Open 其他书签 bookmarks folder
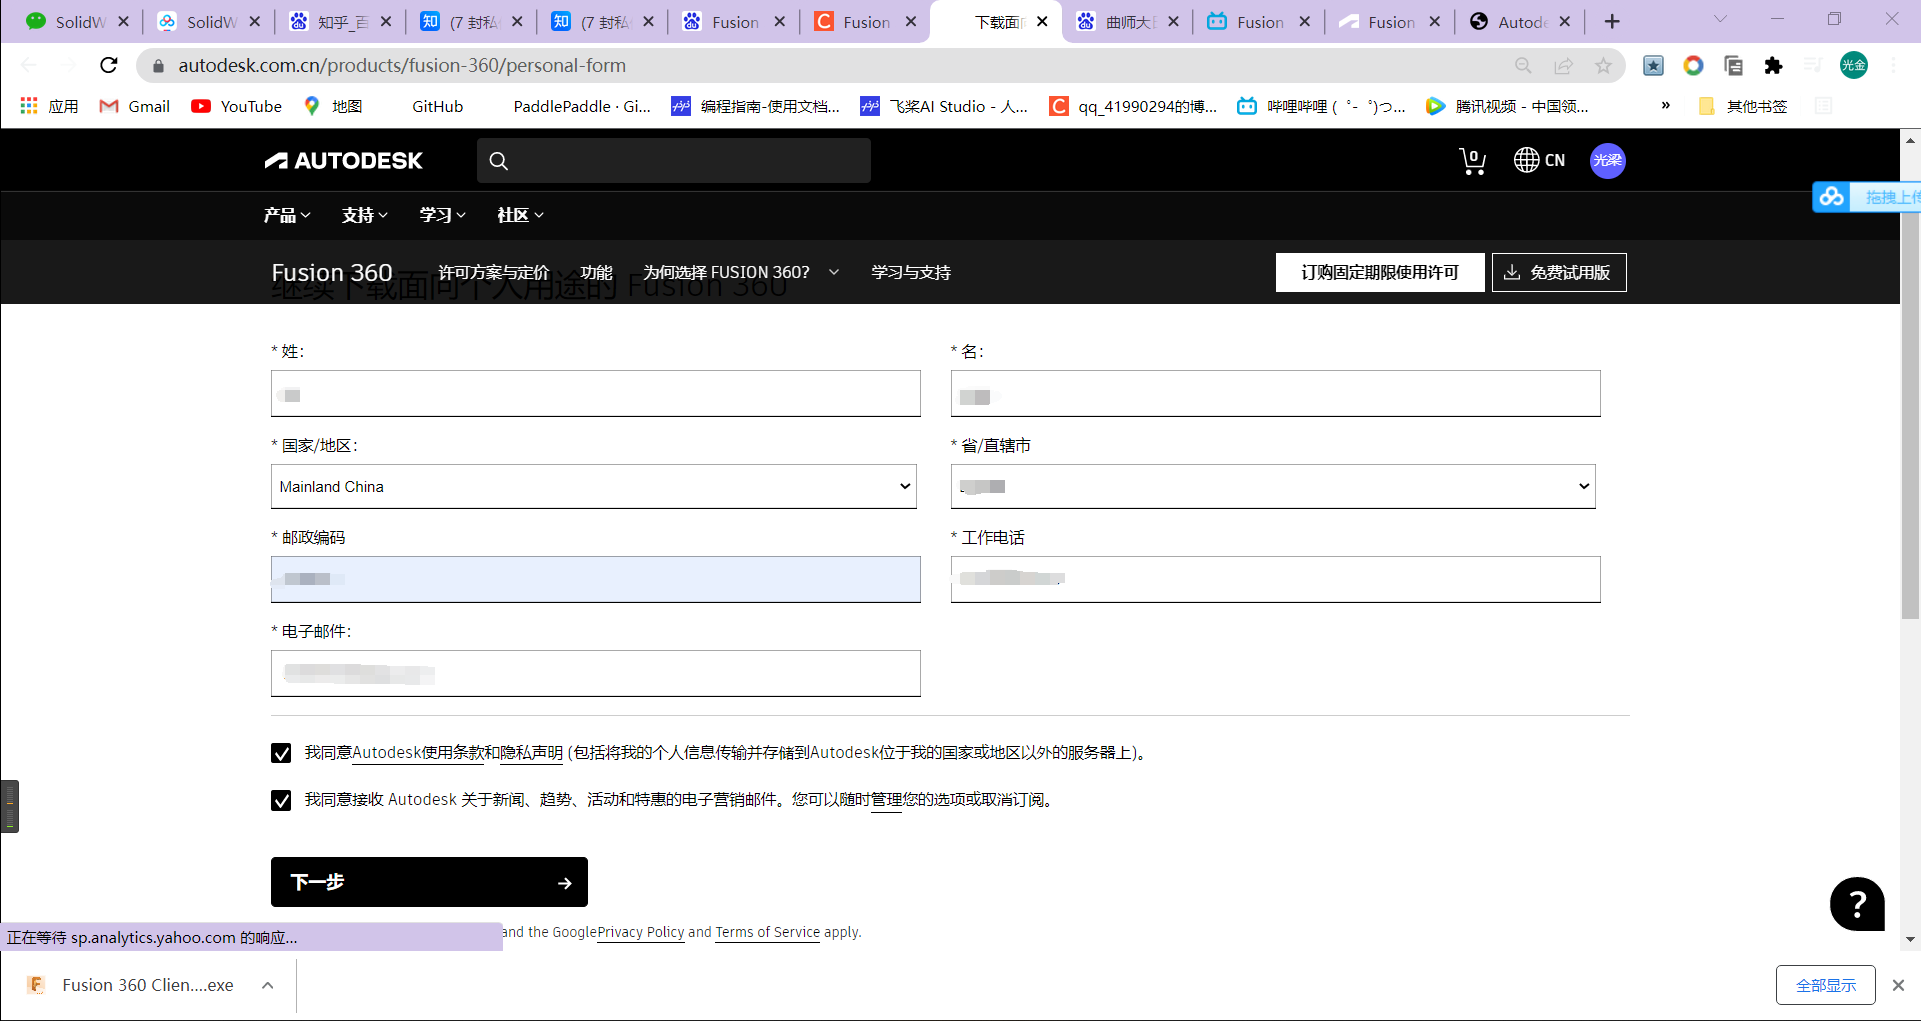 [1743, 106]
